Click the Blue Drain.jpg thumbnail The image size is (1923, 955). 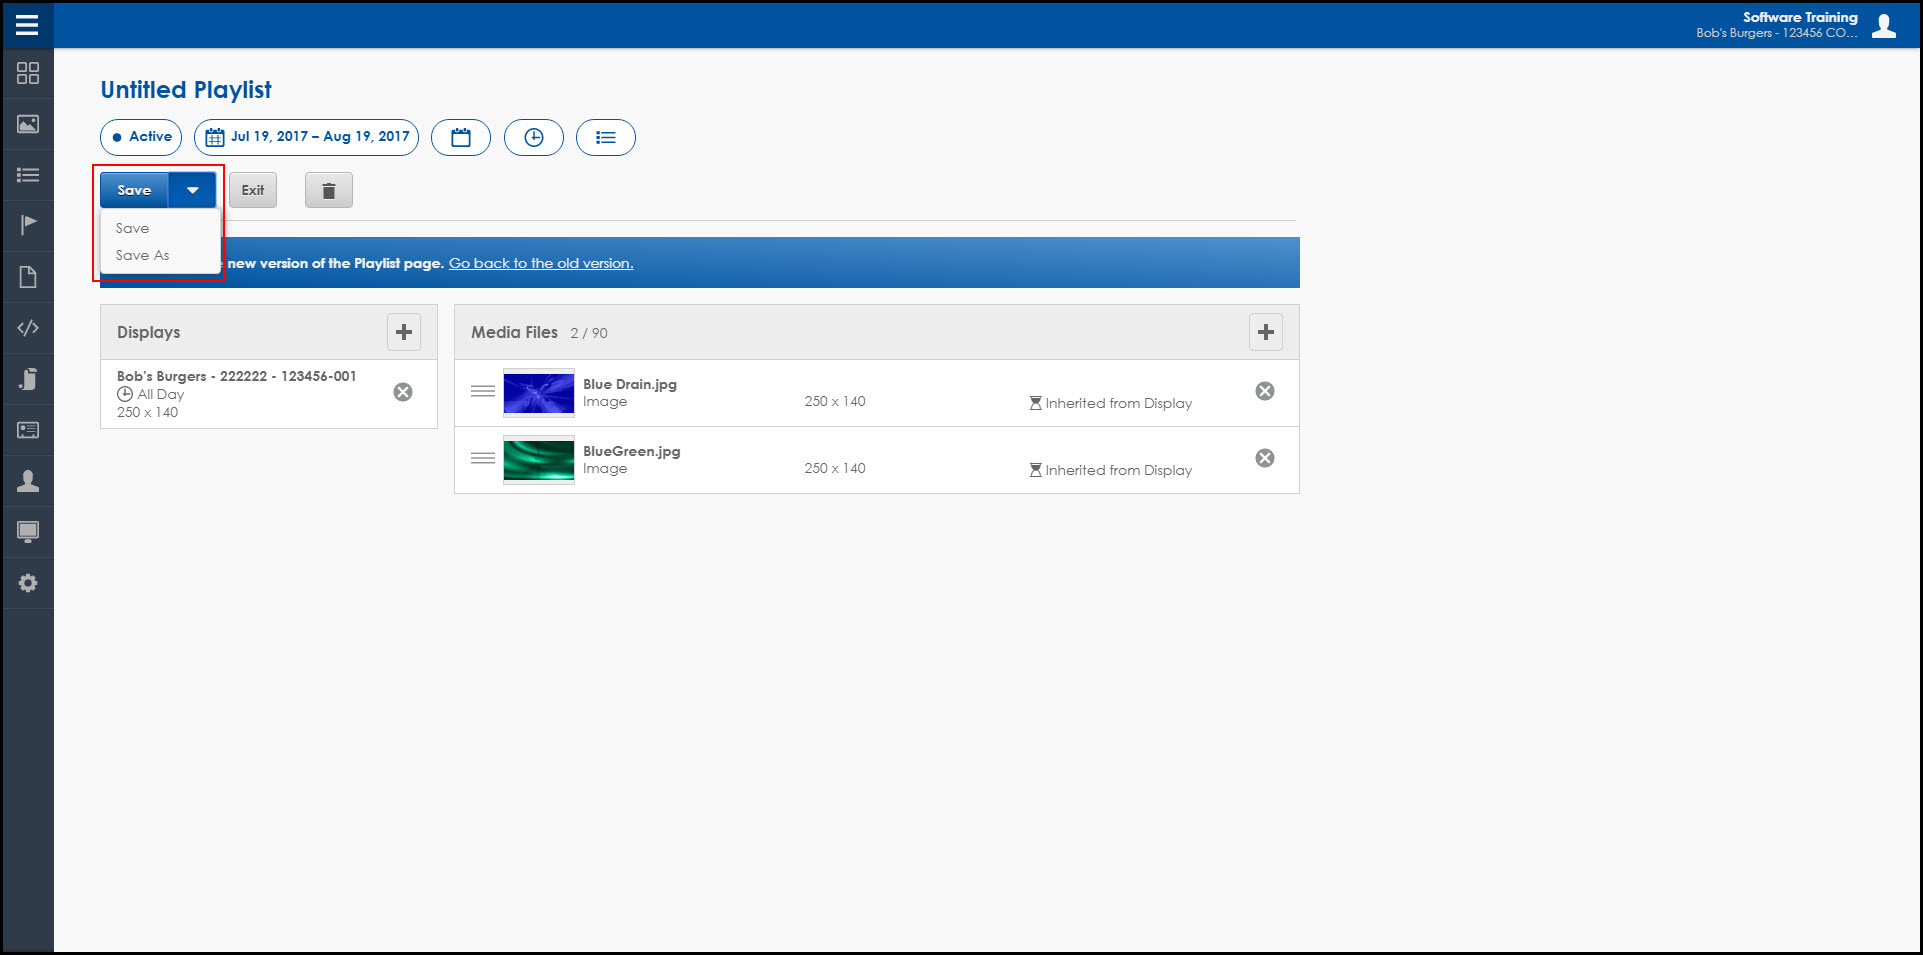tap(538, 393)
